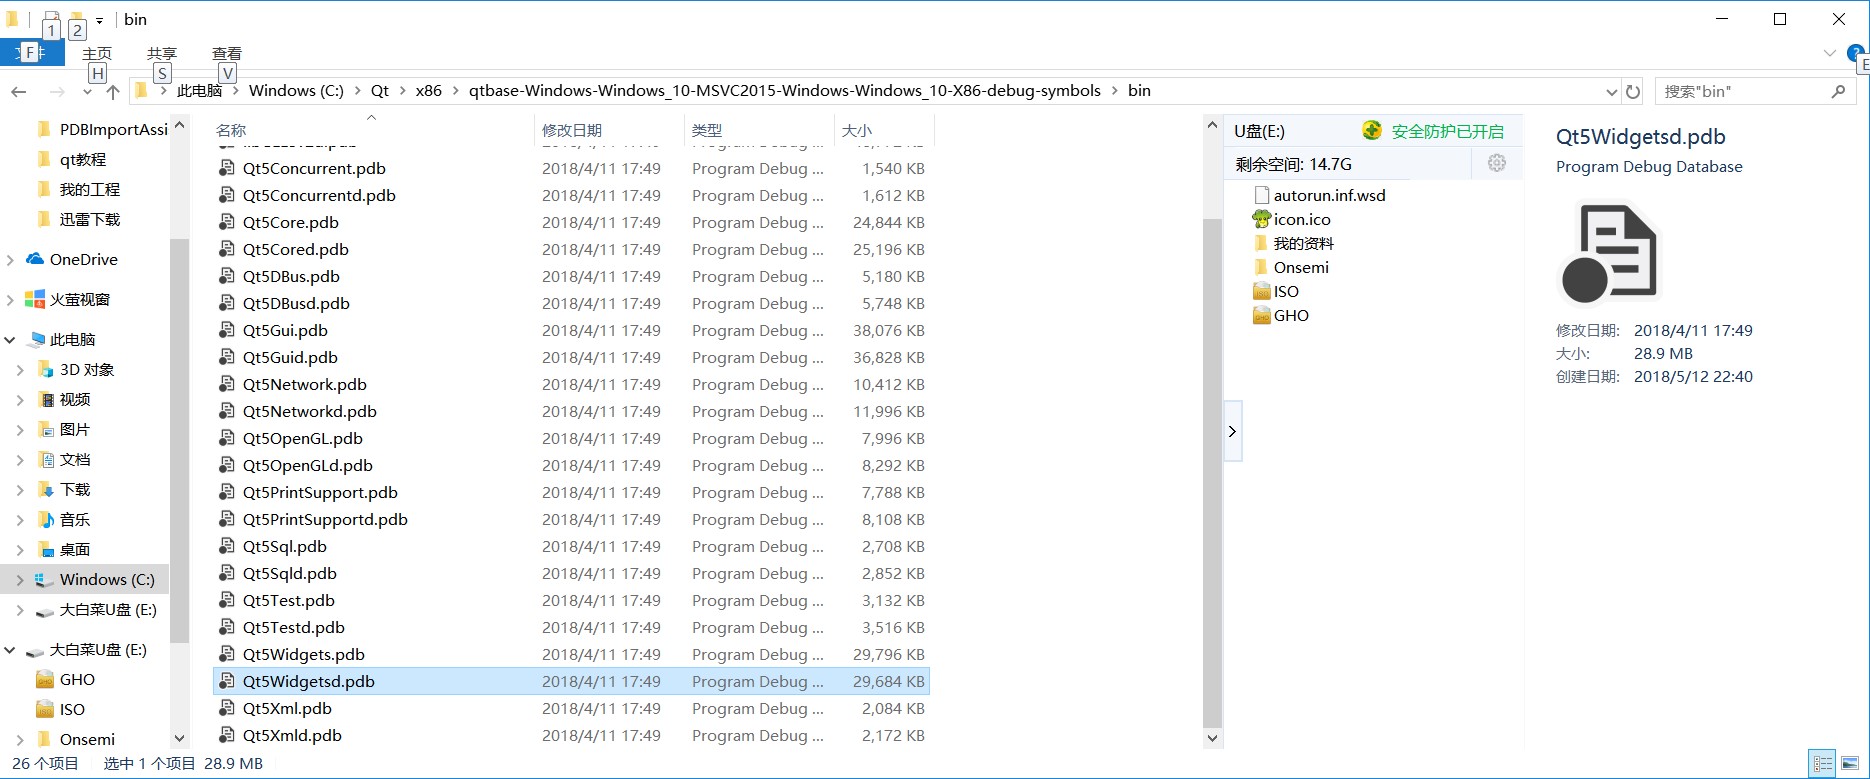Switch to details view layout icon
The width and height of the screenshot is (1870, 779).
1823,763
